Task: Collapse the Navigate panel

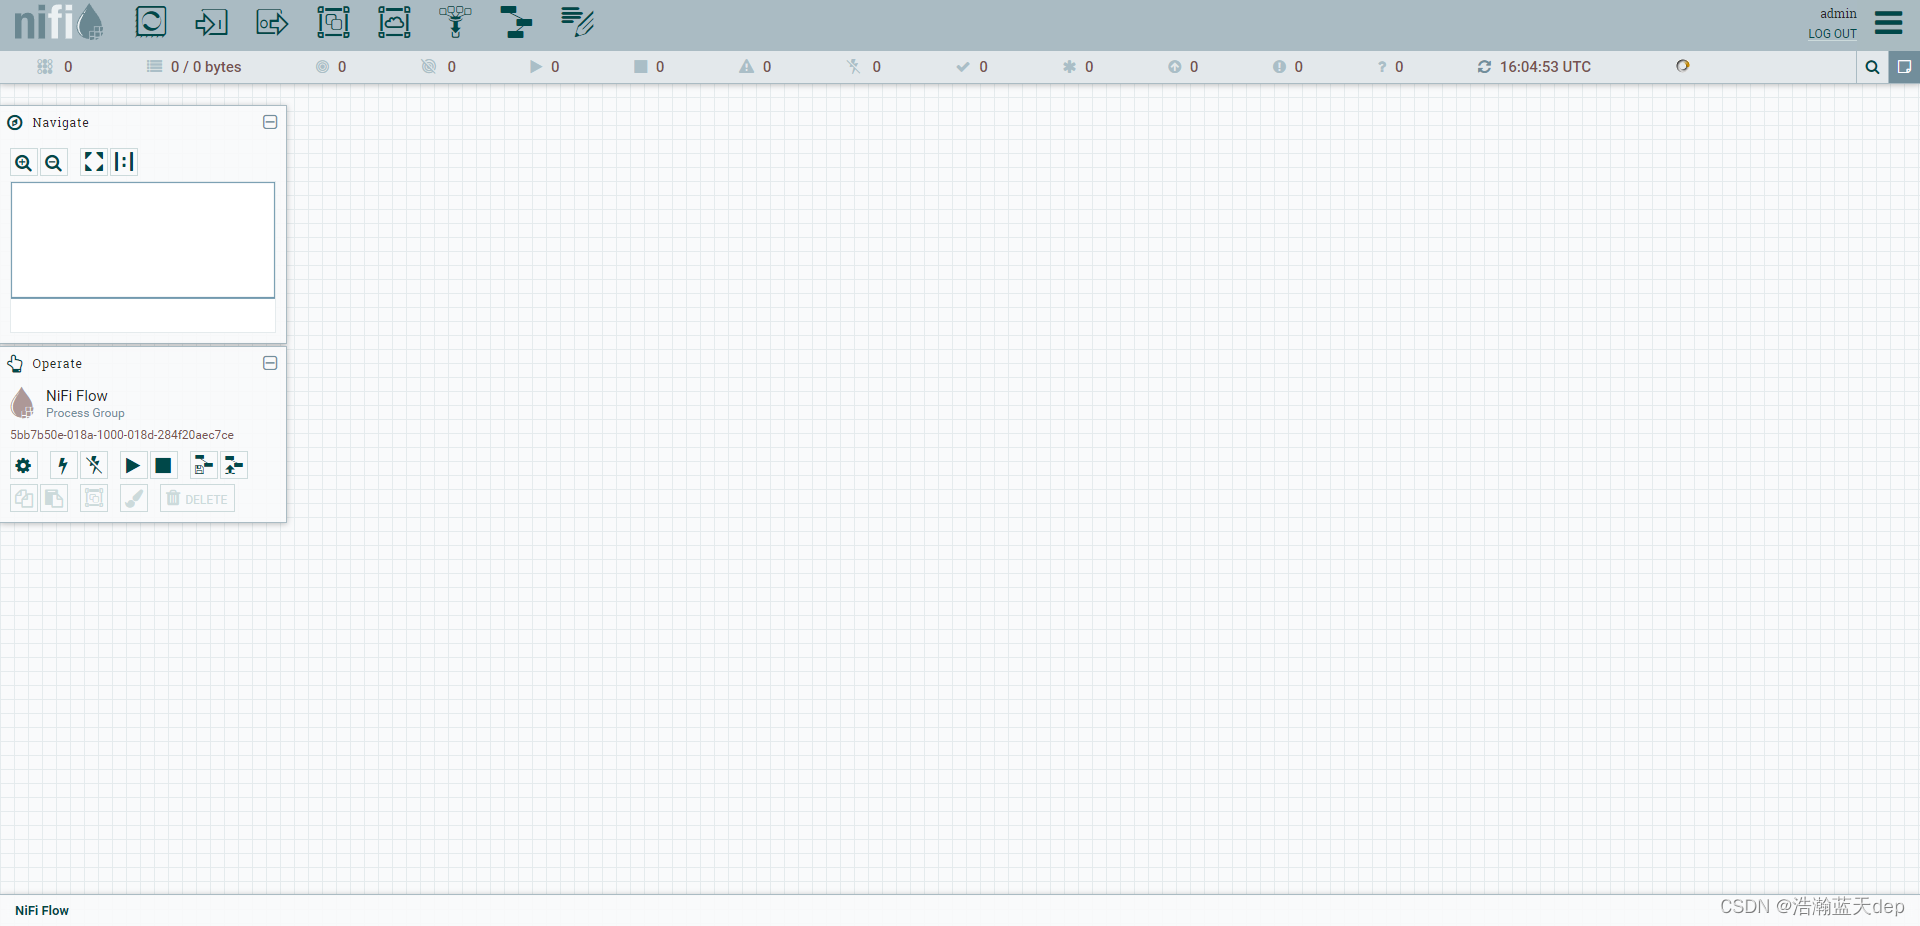Action: 270,122
